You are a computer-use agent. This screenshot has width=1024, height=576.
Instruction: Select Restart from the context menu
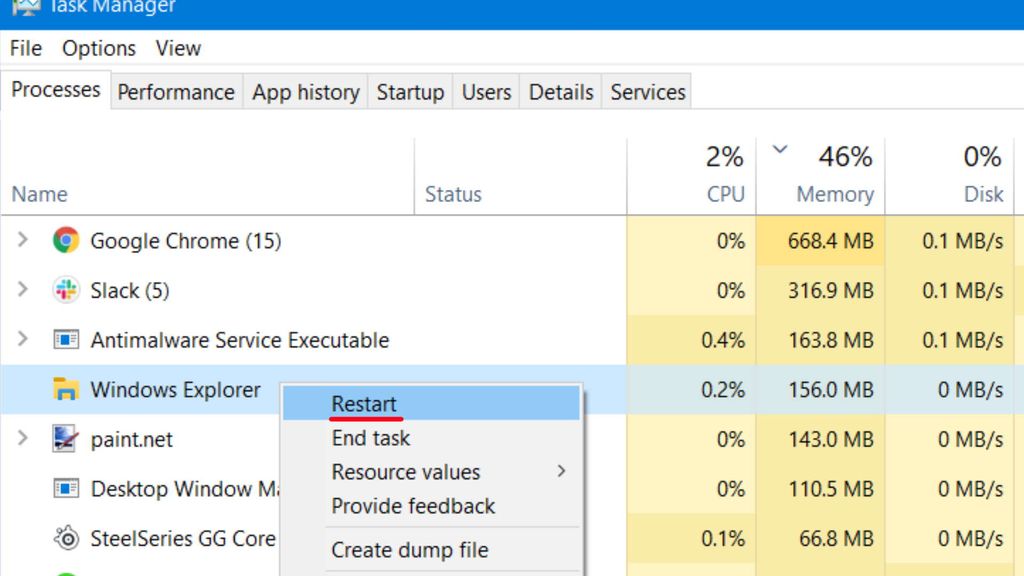coord(364,403)
